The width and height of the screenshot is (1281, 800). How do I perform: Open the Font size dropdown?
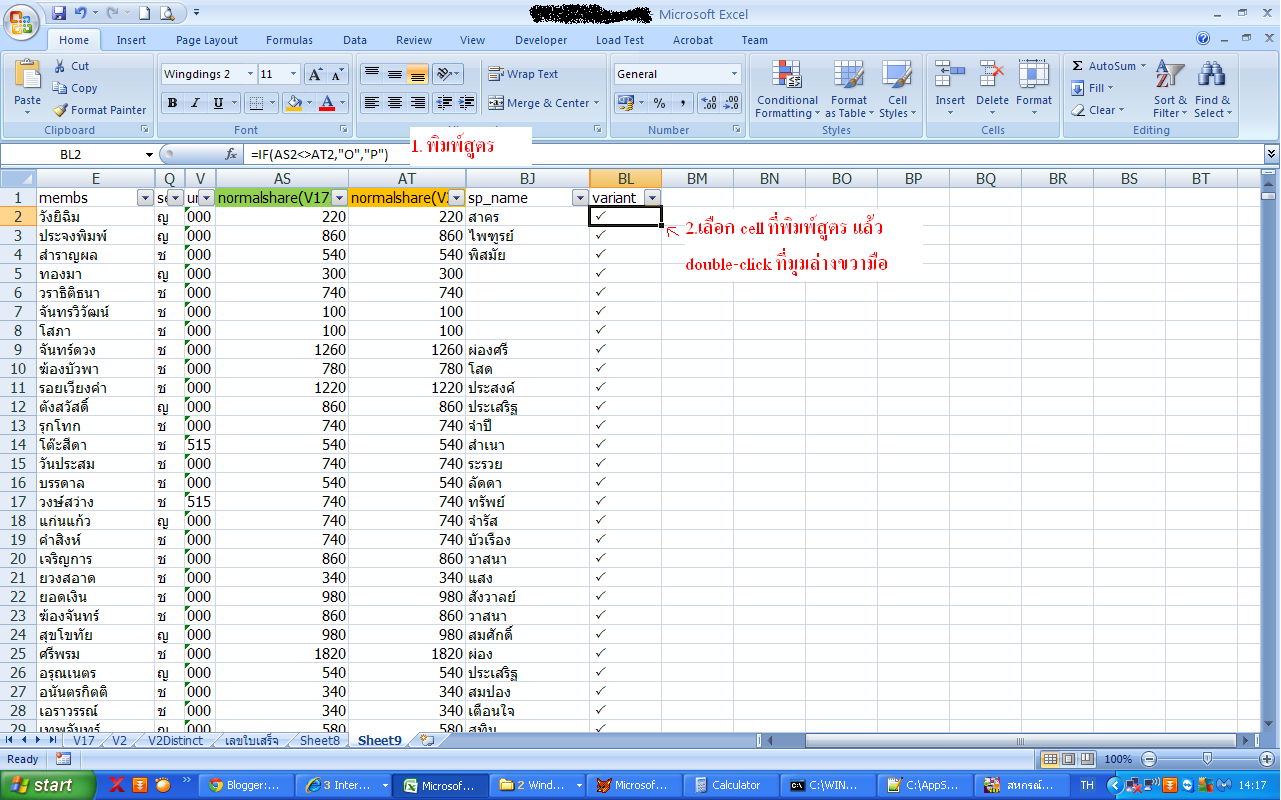click(x=293, y=74)
